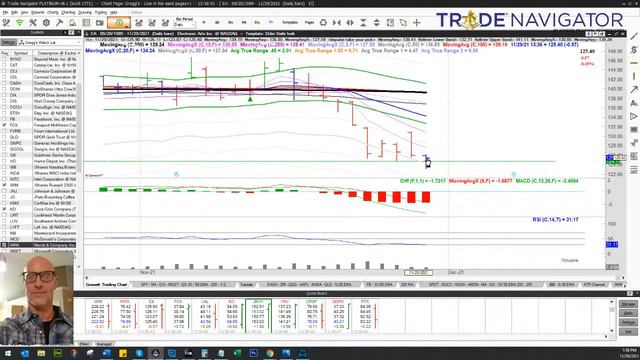Select the crosshair plus toolbar icon

tap(417, 22)
